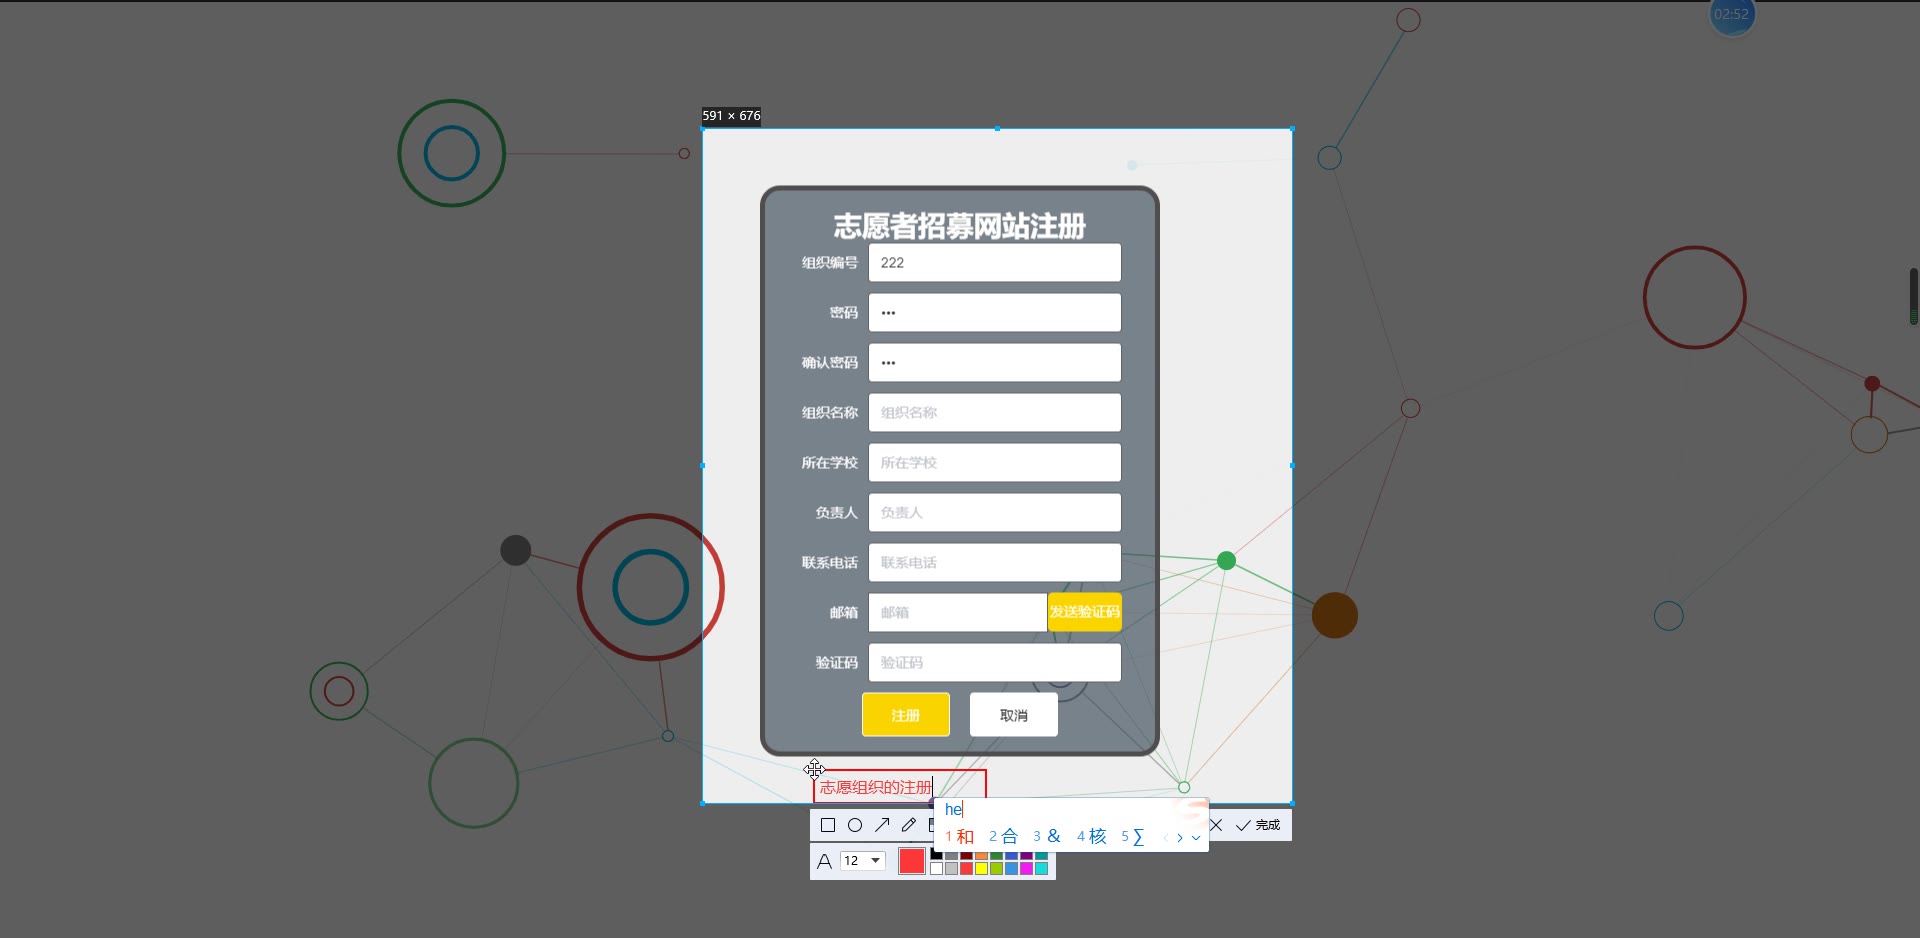Screen dimensions: 1920x938
Task: Pick the light green color swatch
Action: (x=996, y=868)
